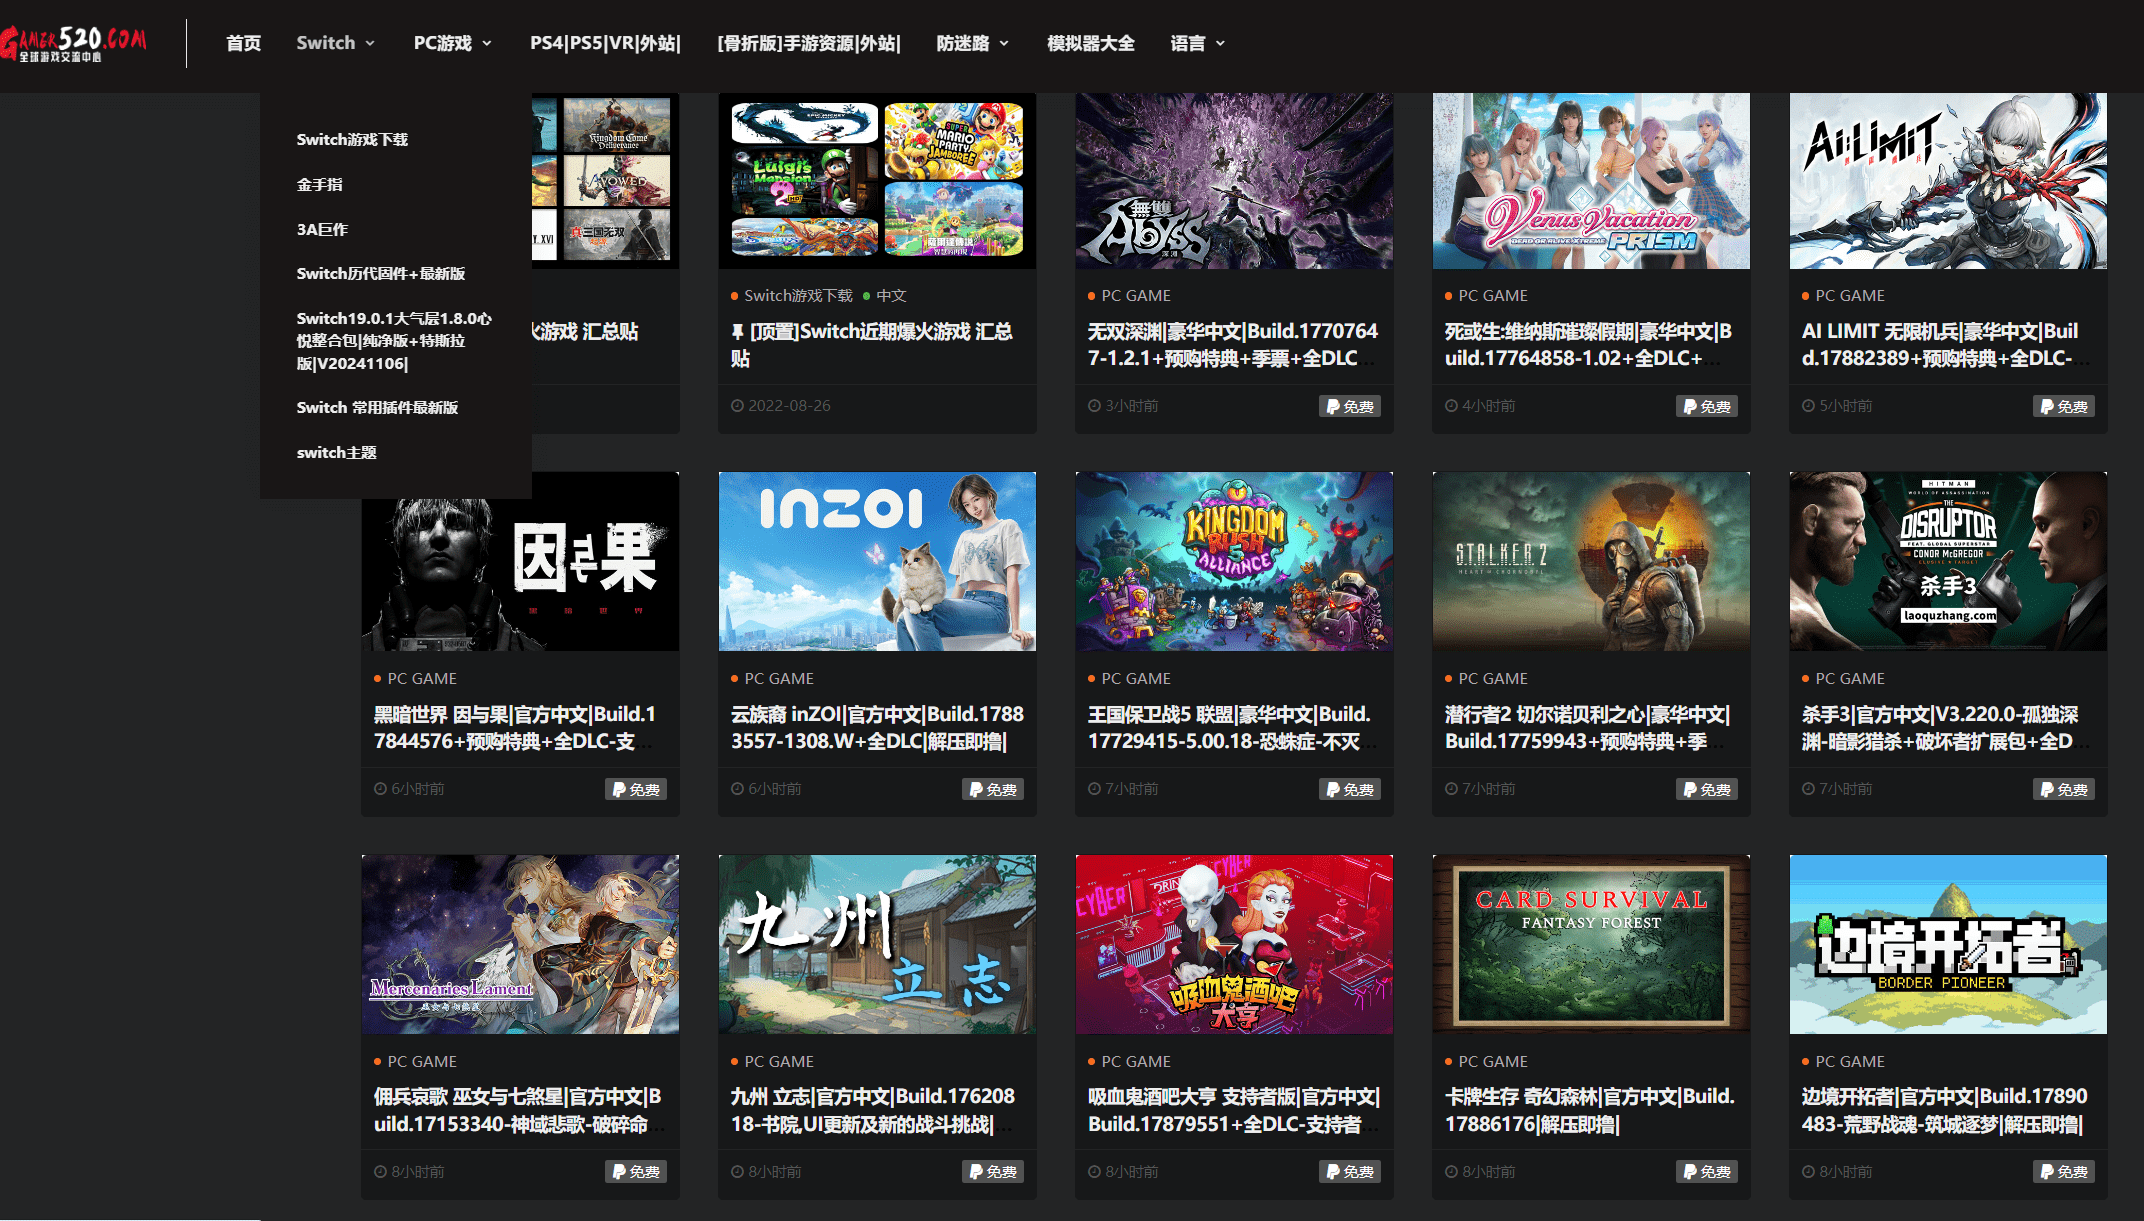Open the Kingdom Rush Alliance game thumbnail
This screenshot has height=1221, width=2144.
1234,561
